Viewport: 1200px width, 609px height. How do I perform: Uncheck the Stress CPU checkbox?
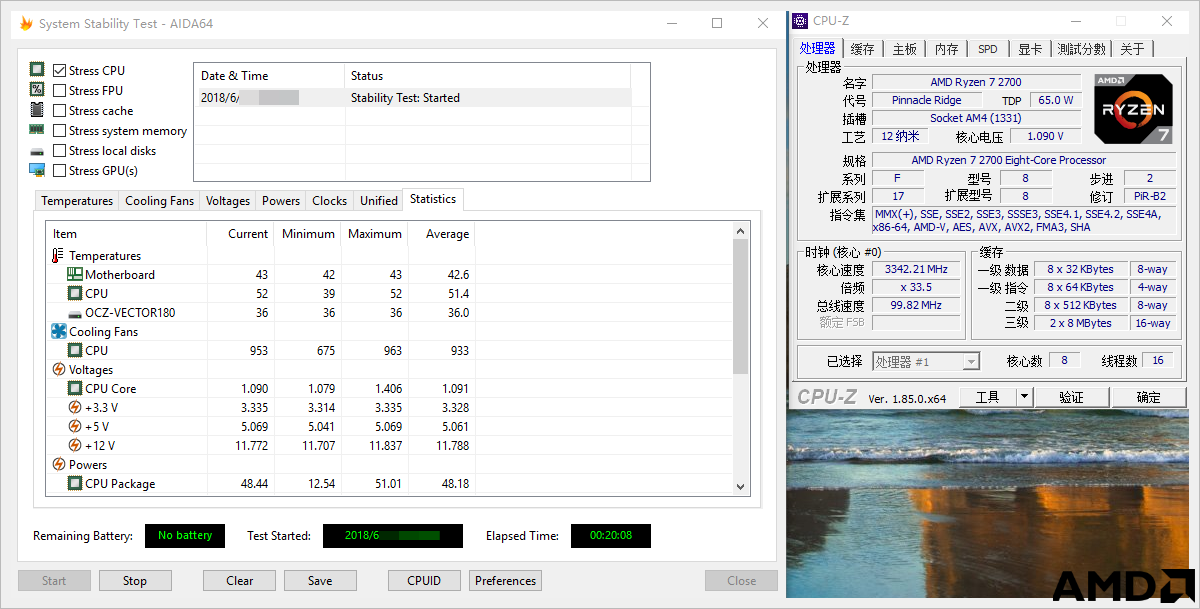tap(60, 70)
